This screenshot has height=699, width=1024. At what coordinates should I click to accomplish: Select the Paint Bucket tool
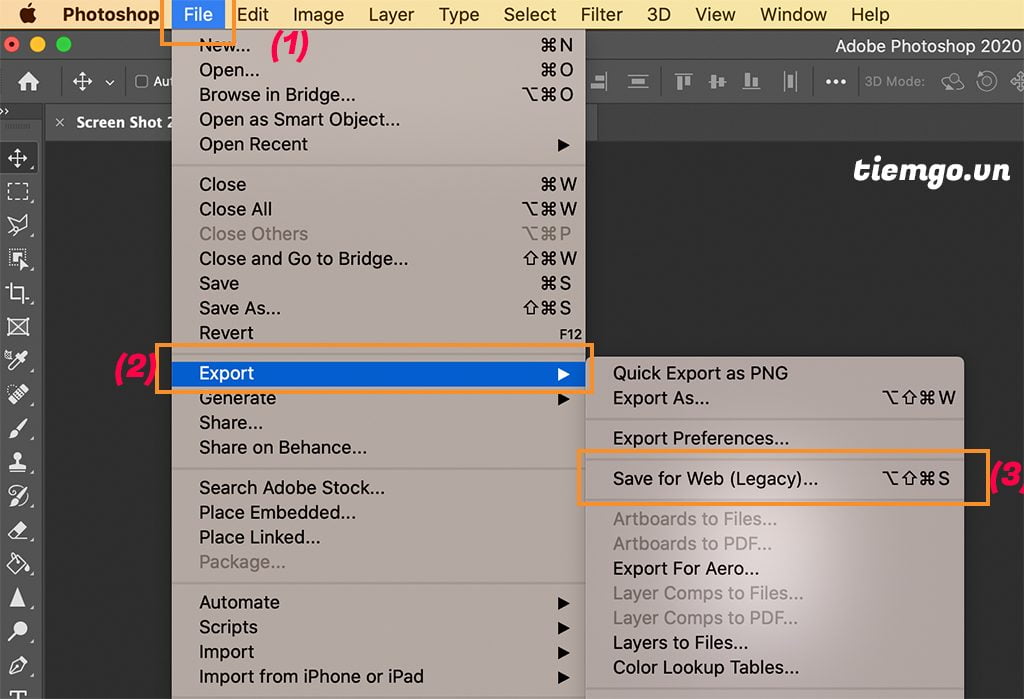pos(18,564)
